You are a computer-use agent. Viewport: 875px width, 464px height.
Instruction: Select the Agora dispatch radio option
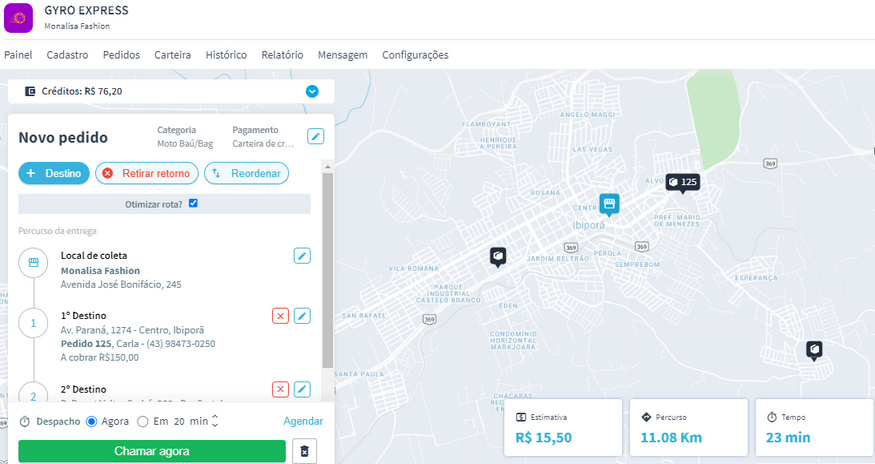(x=92, y=422)
